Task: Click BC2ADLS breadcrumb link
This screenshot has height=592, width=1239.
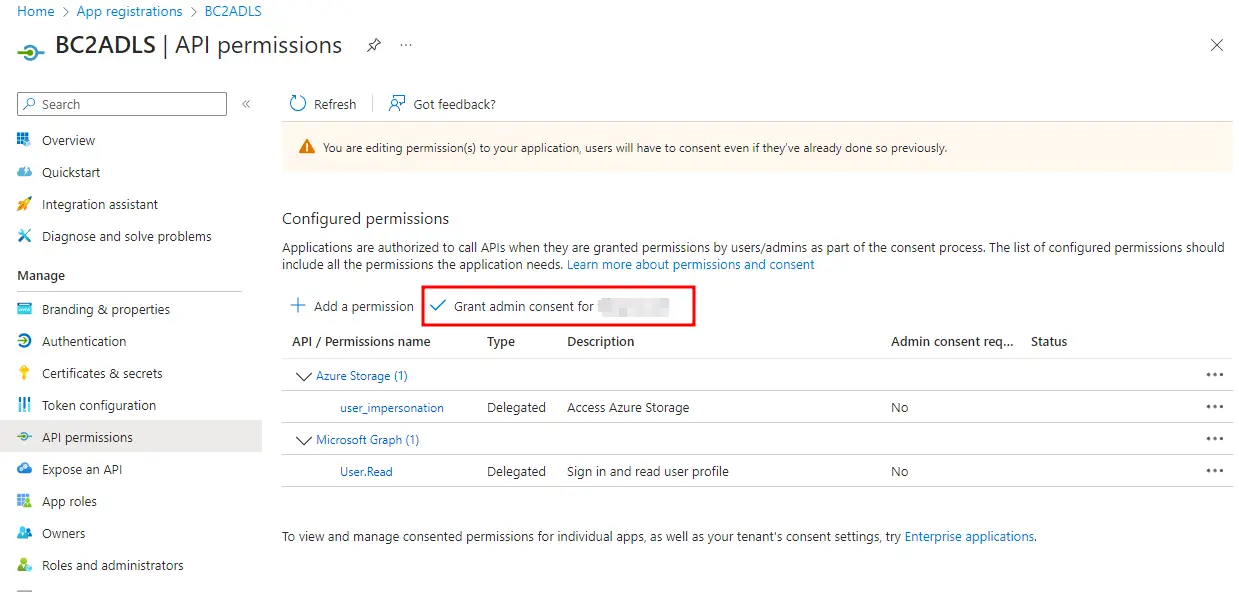Action: [233, 11]
